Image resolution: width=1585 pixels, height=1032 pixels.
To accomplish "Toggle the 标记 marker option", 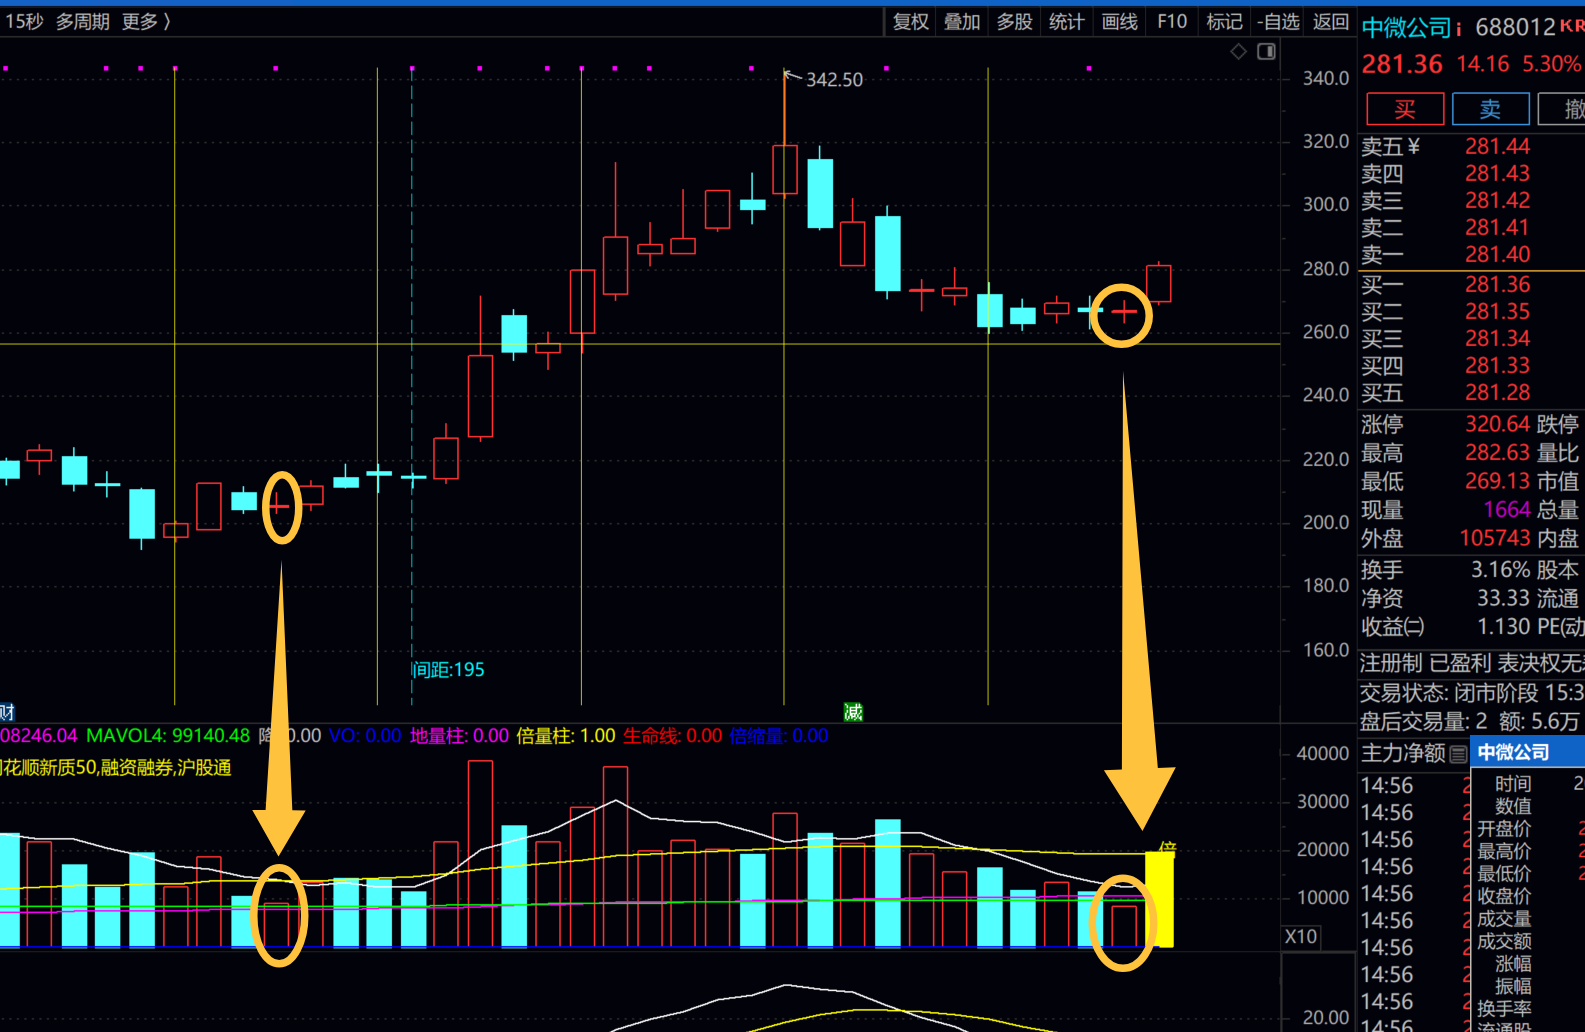I will coord(1224,21).
